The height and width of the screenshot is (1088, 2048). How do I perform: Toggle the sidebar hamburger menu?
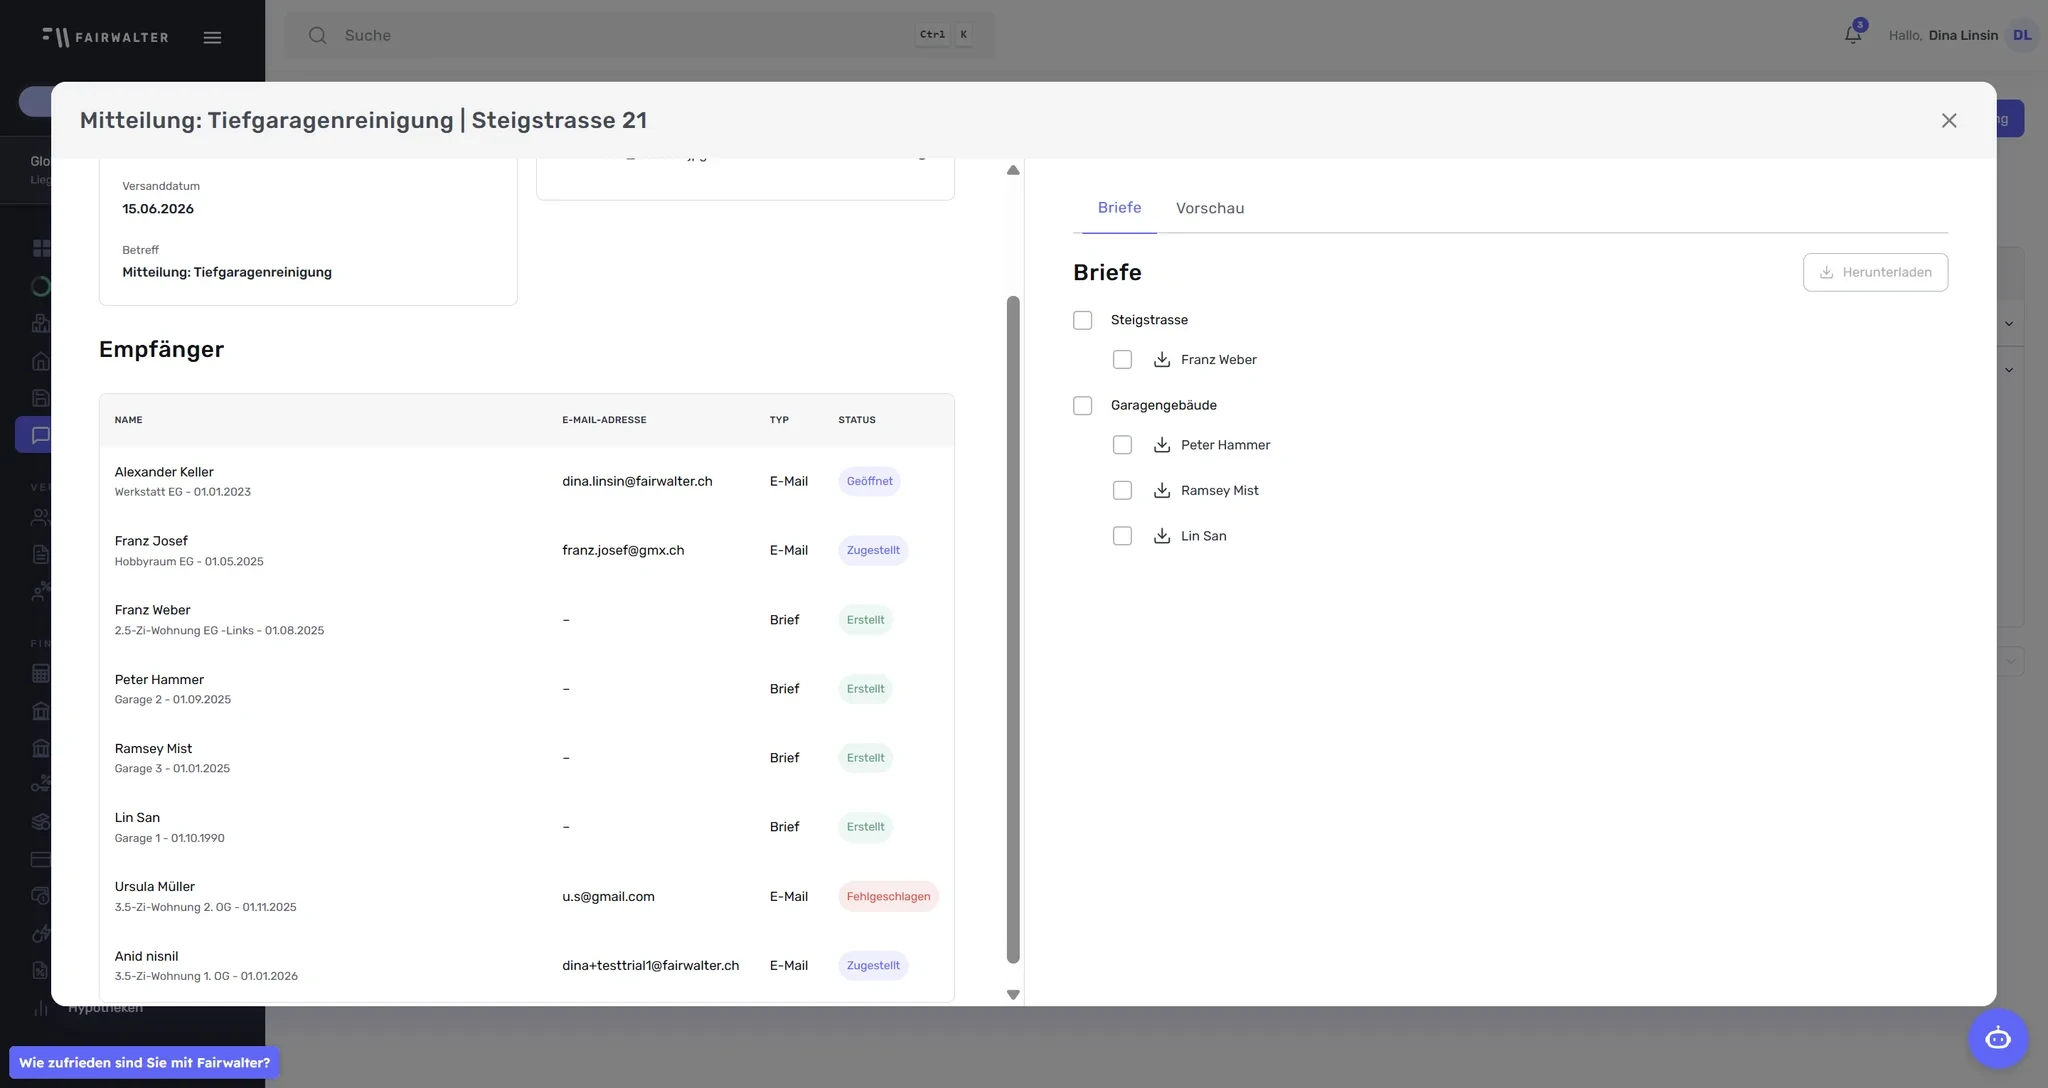(212, 37)
